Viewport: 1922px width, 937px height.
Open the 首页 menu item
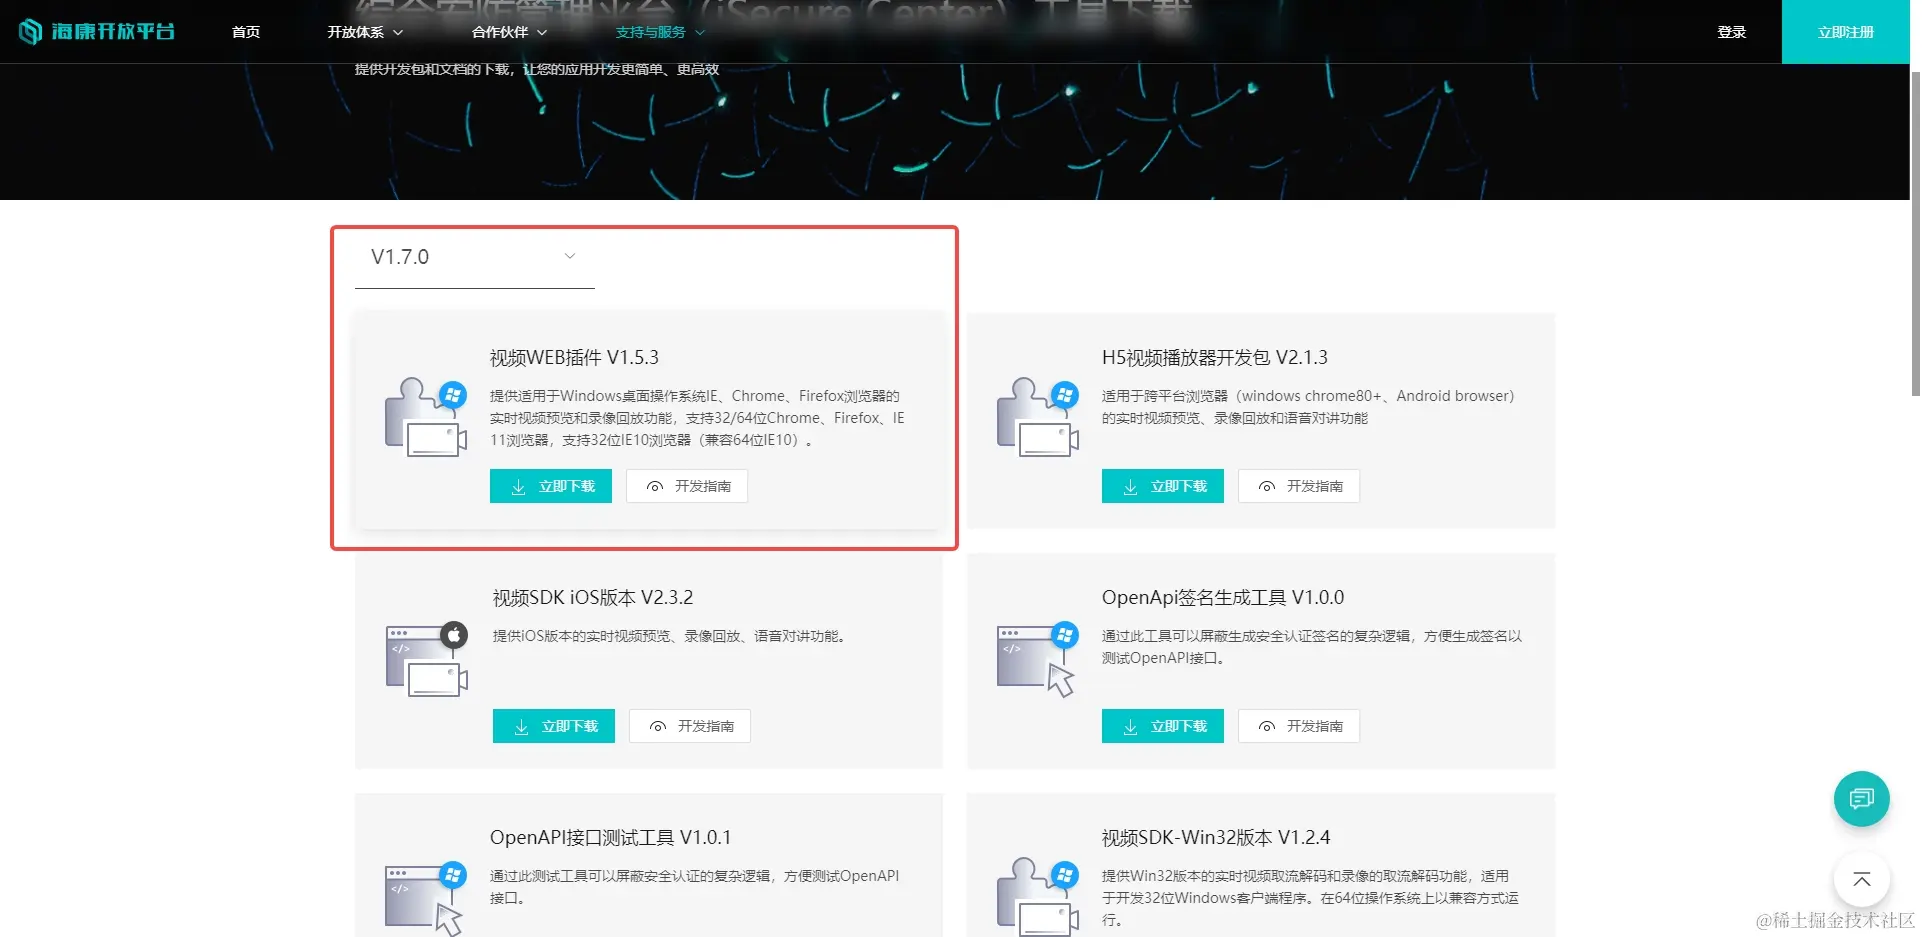click(x=246, y=32)
